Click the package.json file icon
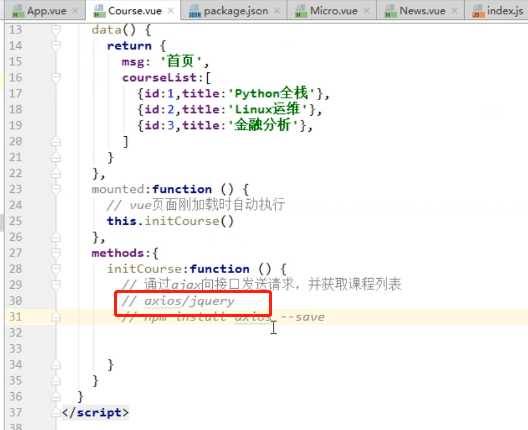Screen dimensions: 528x430 pyautogui.click(x=195, y=11)
